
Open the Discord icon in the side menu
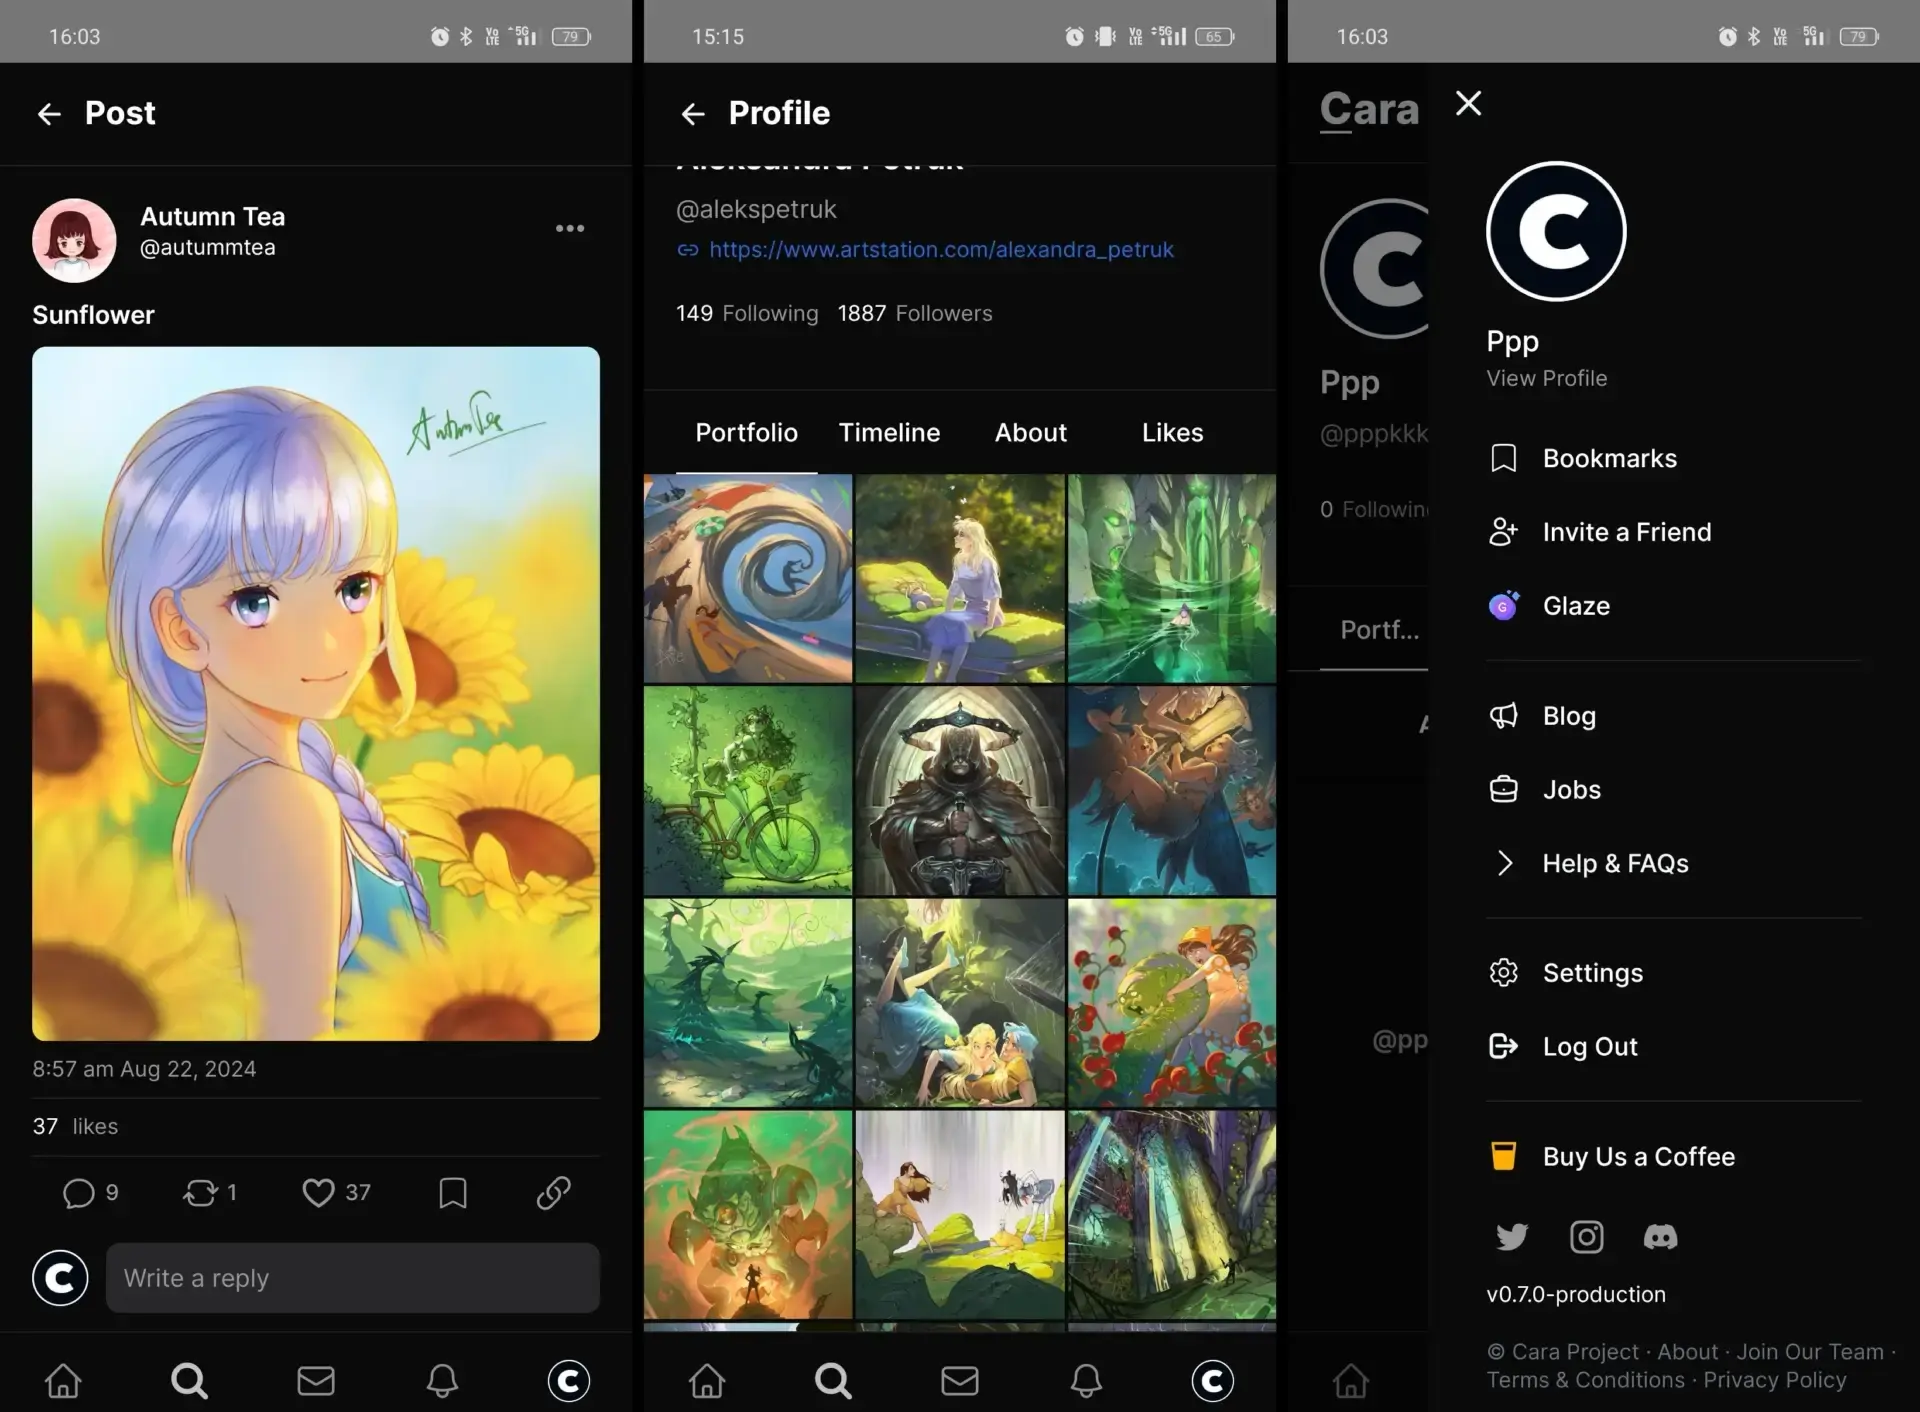pos(1660,1237)
